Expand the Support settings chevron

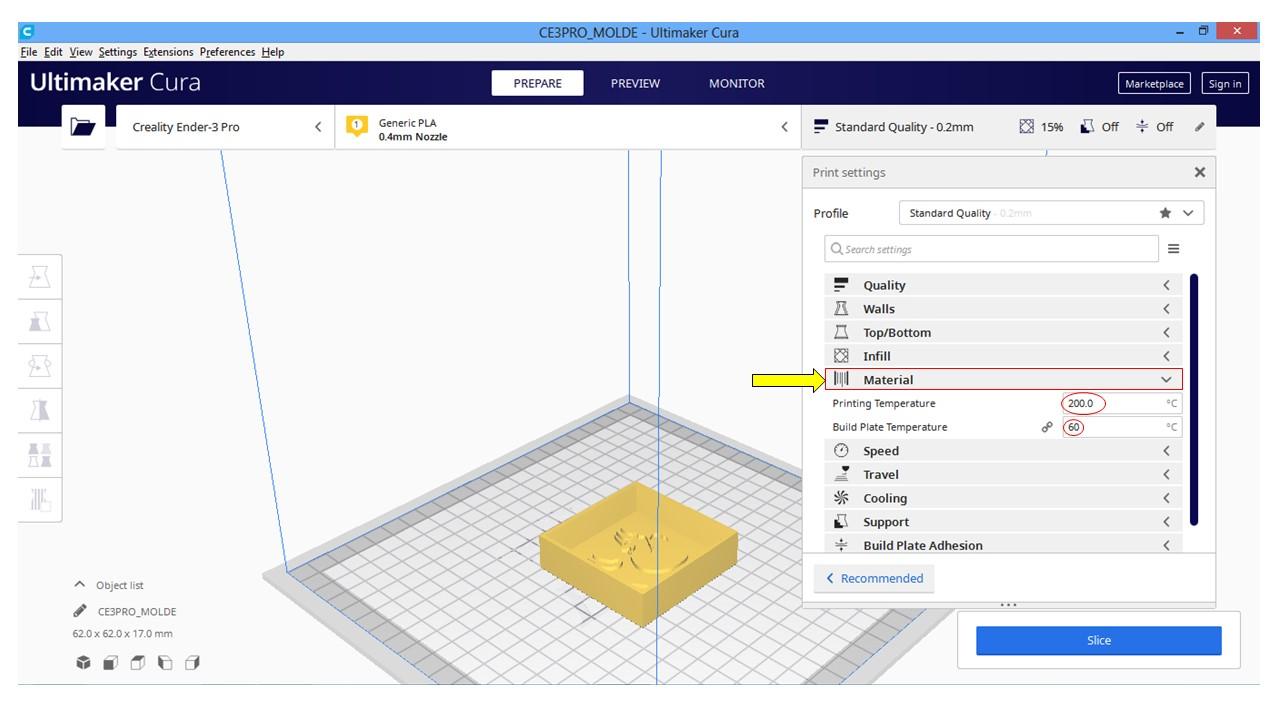(1166, 522)
